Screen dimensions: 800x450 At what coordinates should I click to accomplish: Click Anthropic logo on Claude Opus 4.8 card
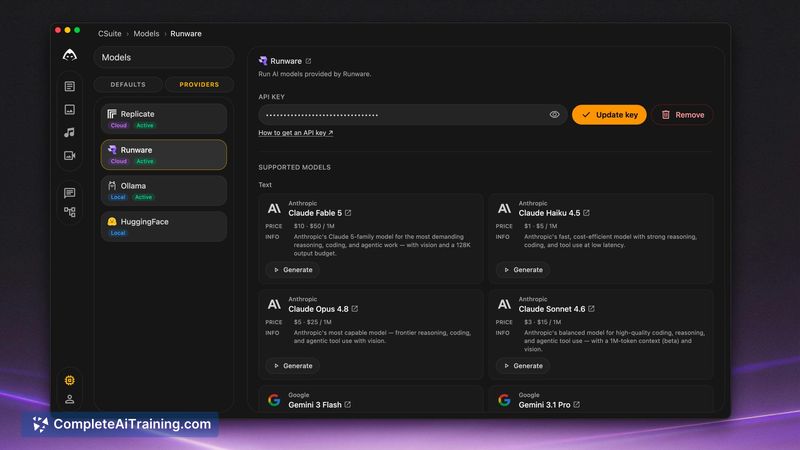click(x=274, y=304)
